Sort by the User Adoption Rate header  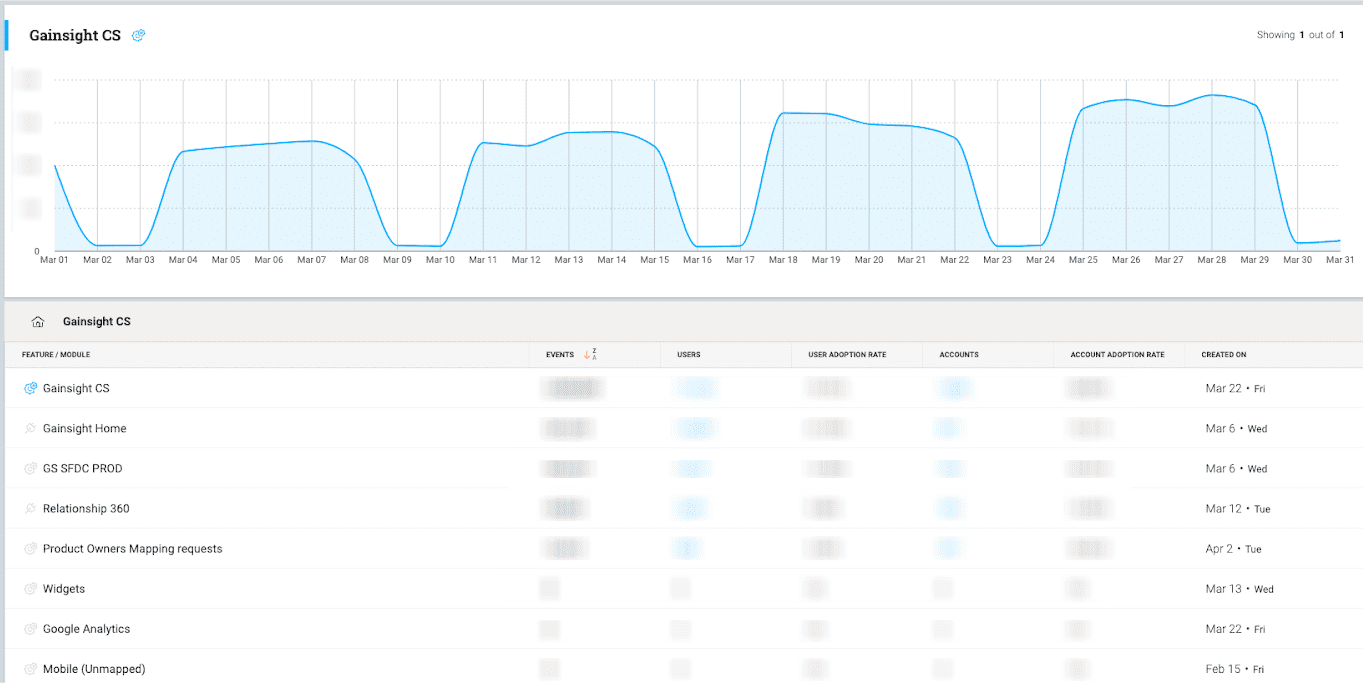click(x=847, y=354)
